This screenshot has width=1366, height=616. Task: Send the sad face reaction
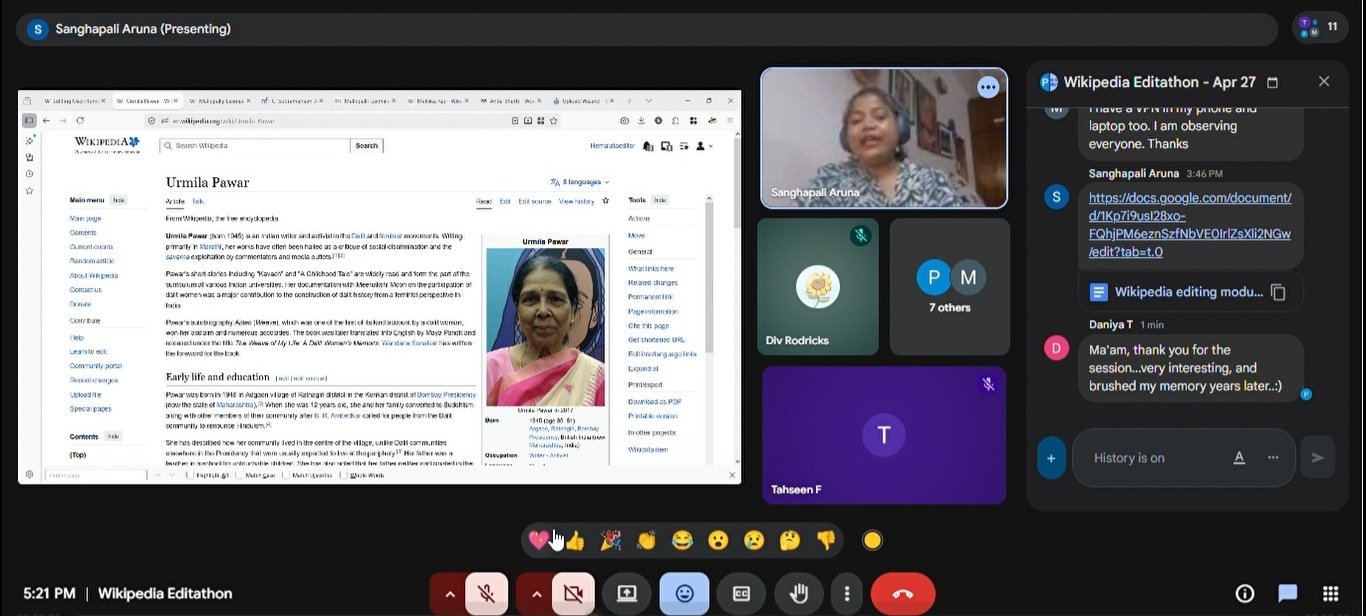754,540
